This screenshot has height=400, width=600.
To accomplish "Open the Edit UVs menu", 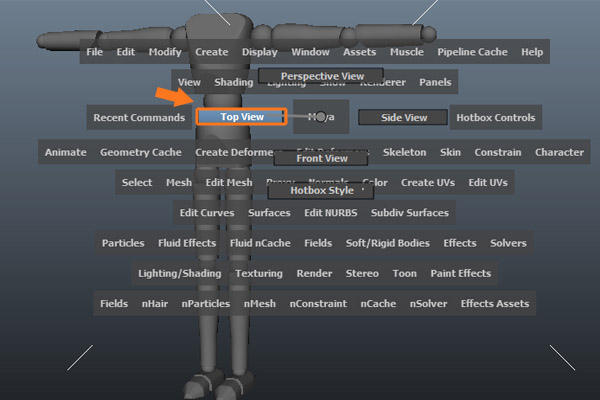I will (488, 182).
